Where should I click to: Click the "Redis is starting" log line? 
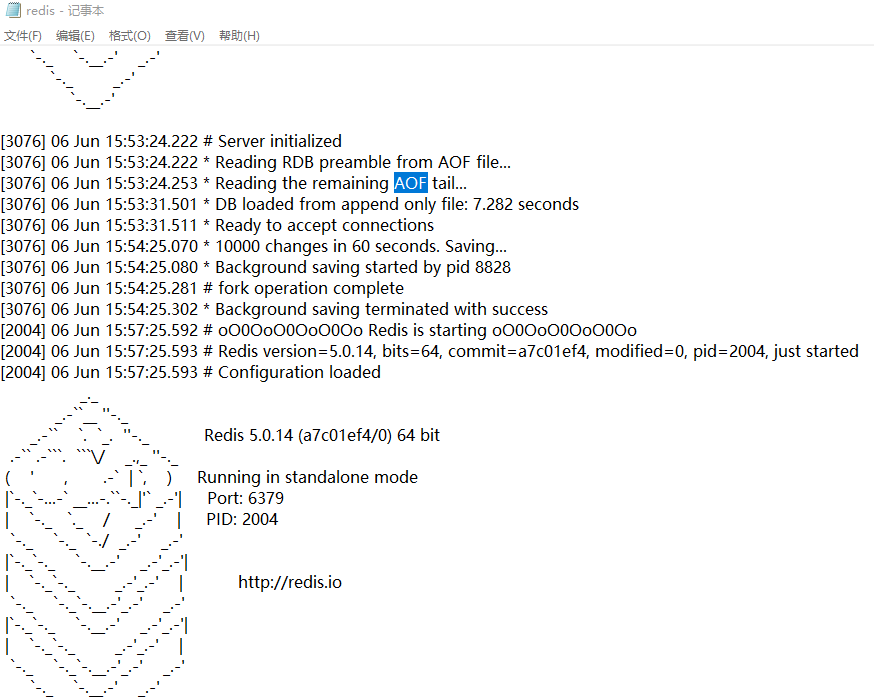319,330
